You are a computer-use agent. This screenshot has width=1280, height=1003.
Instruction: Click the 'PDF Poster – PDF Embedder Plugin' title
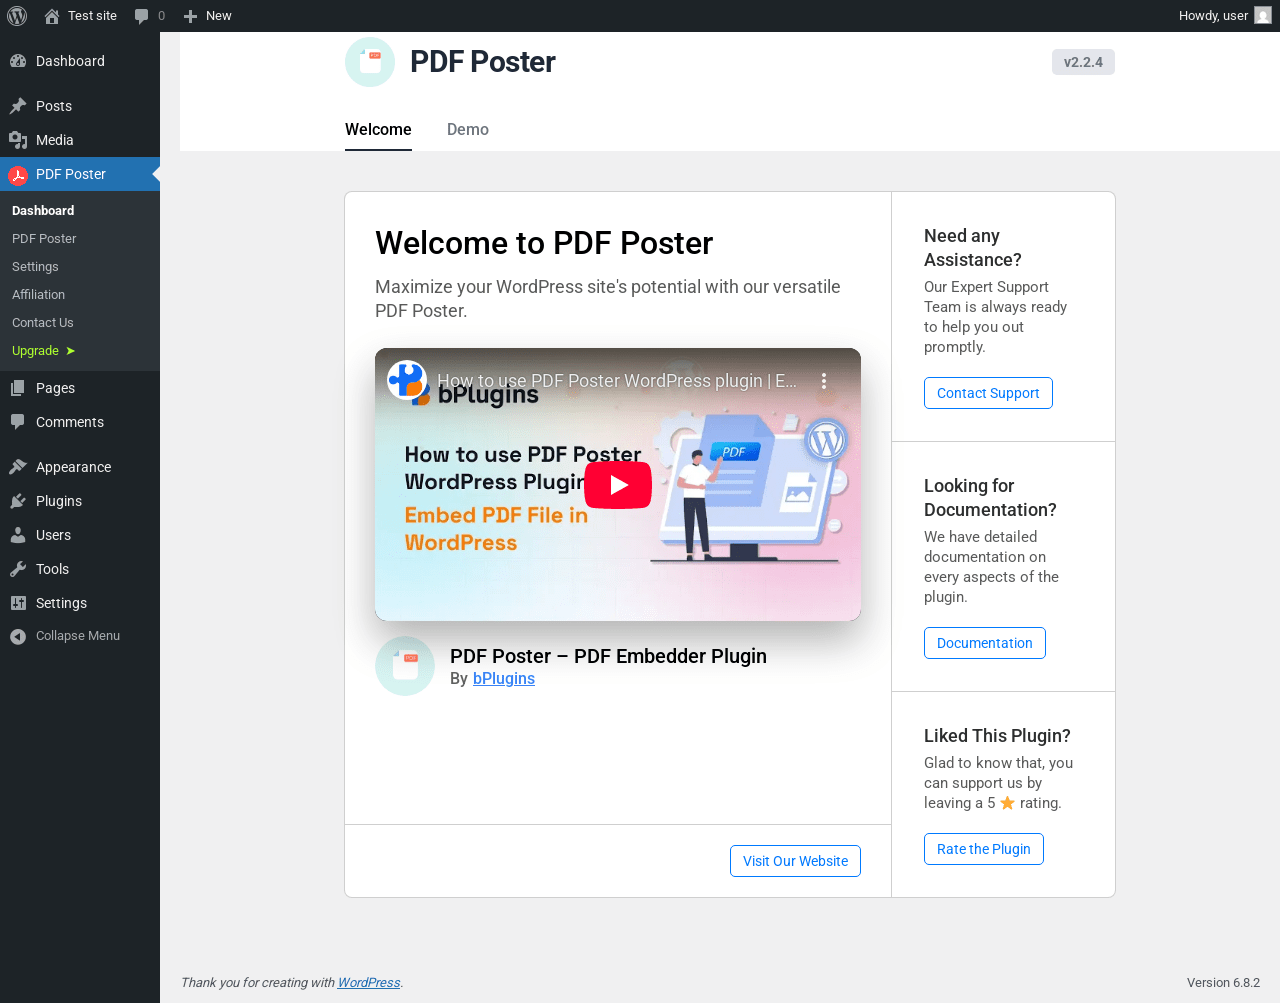click(x=608, y=656)
